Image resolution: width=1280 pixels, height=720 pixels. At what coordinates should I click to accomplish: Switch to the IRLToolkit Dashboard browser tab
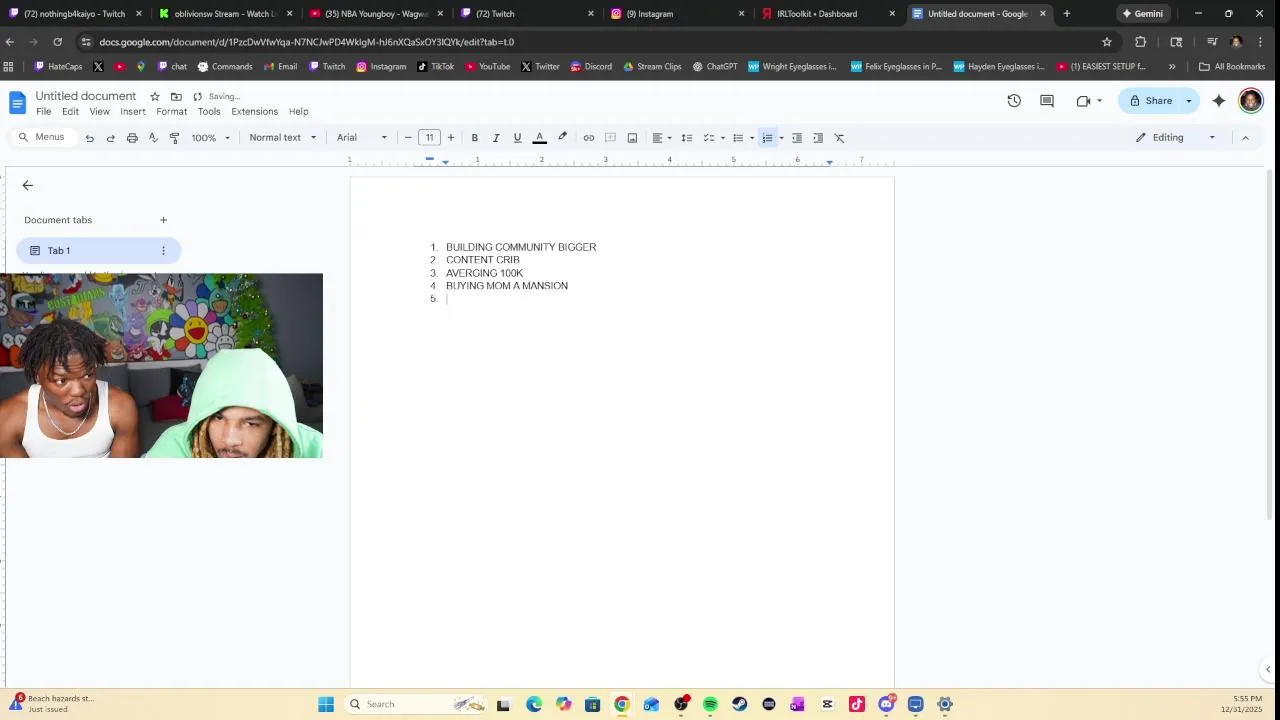(x=827, y=14)
